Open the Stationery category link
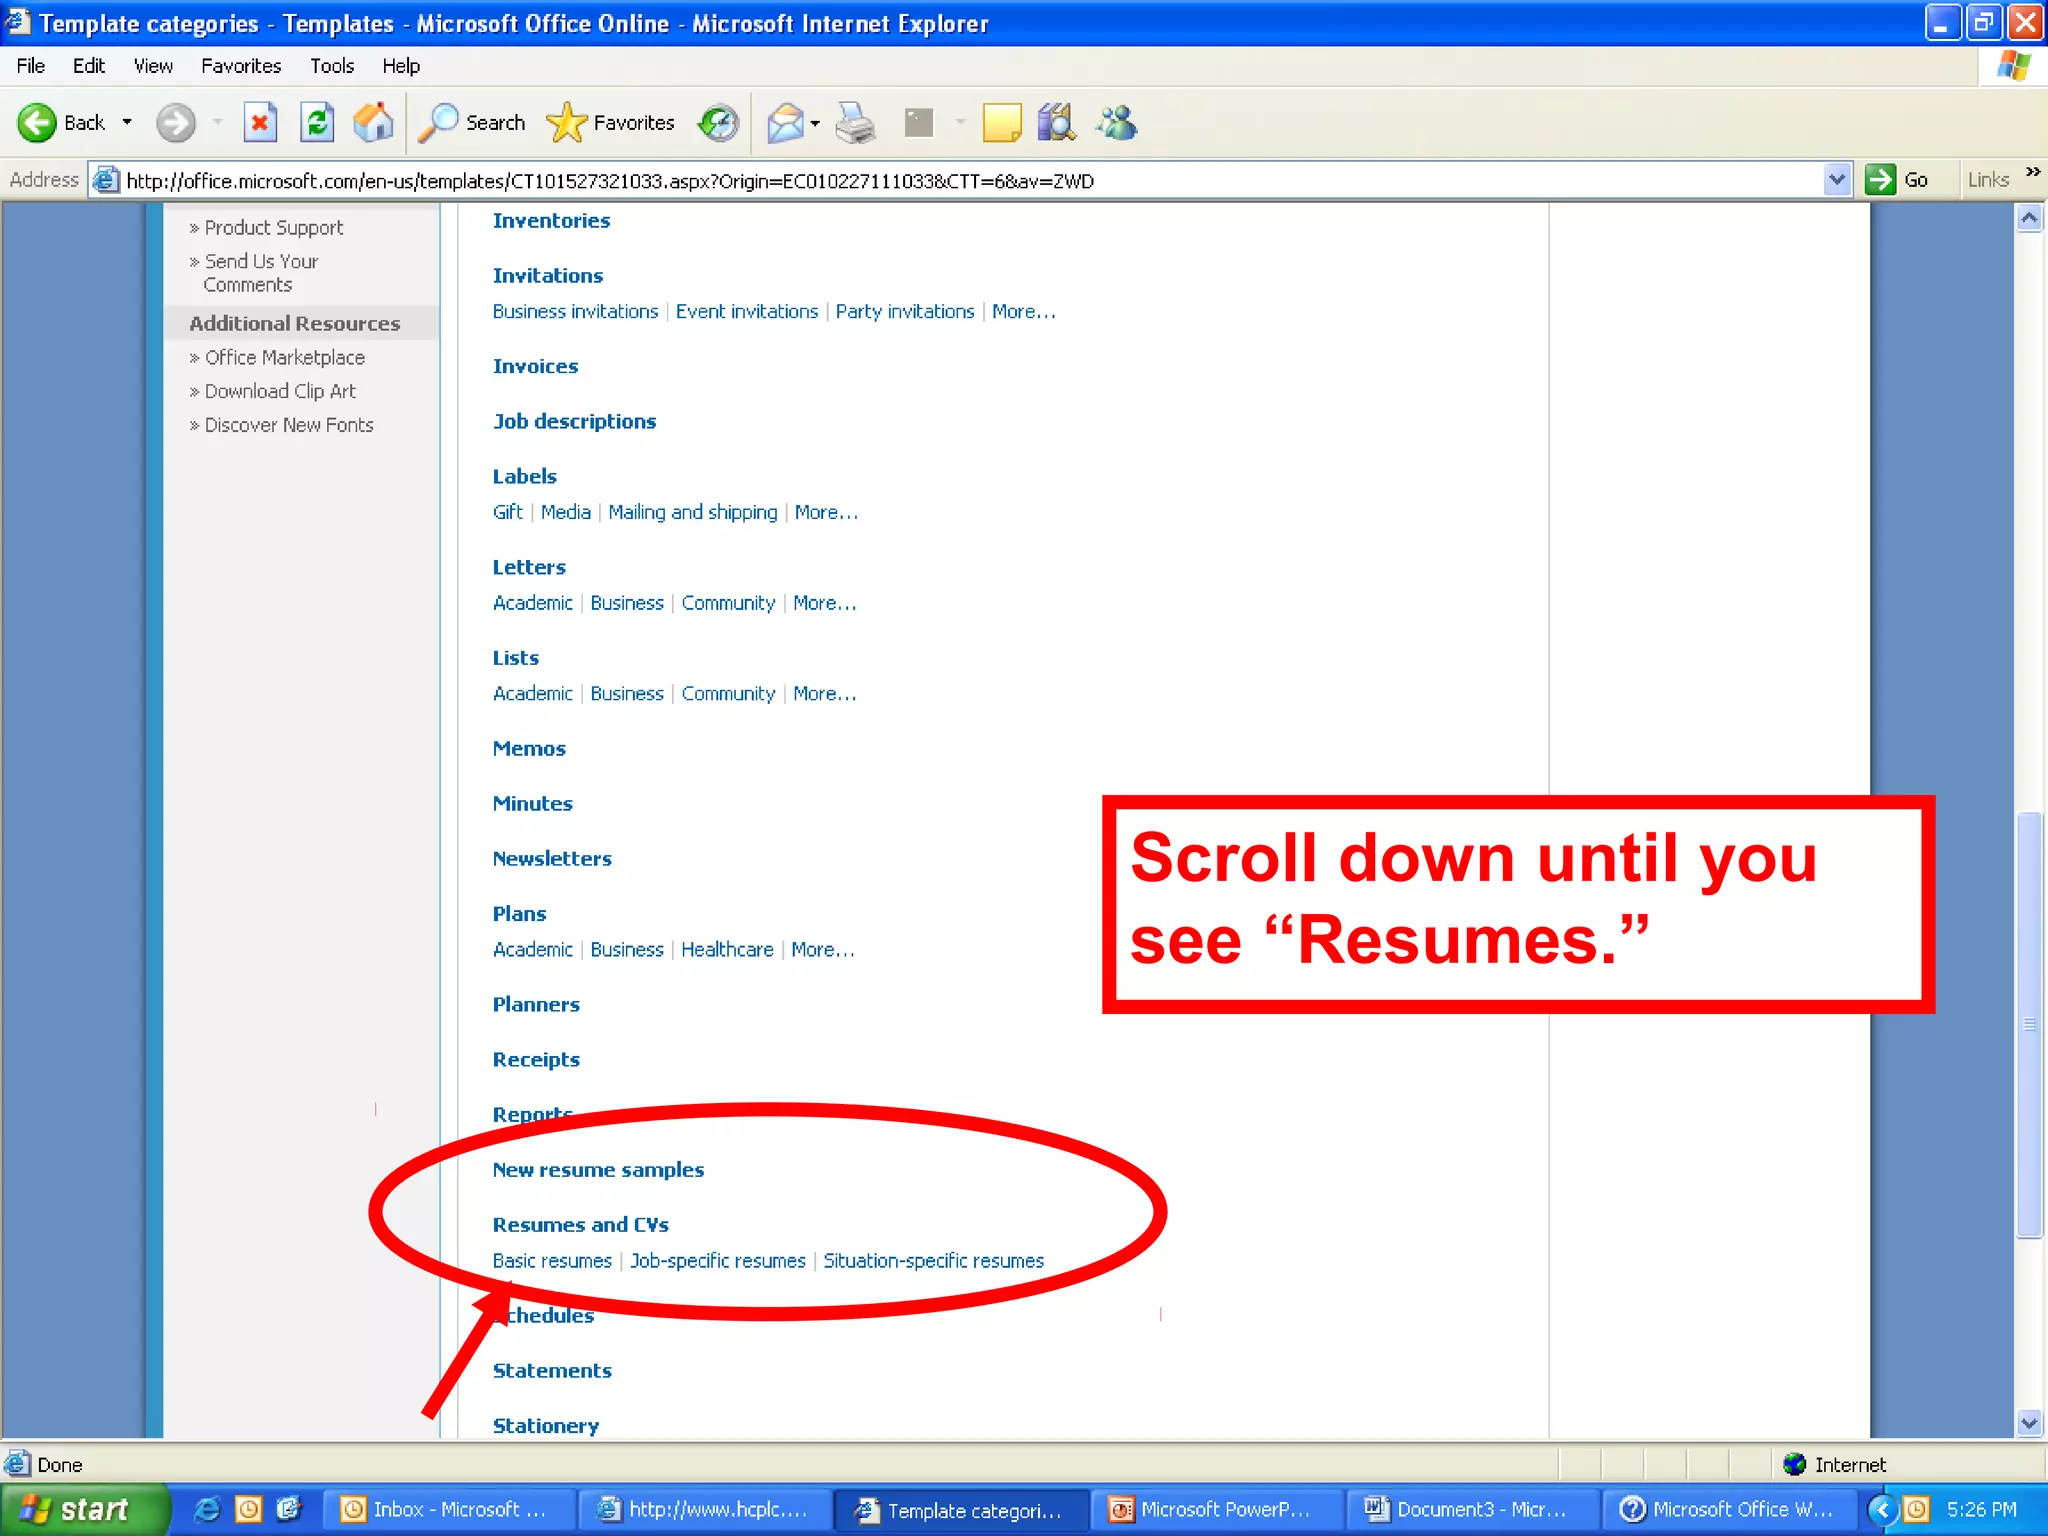 [x=545, y=1426]
